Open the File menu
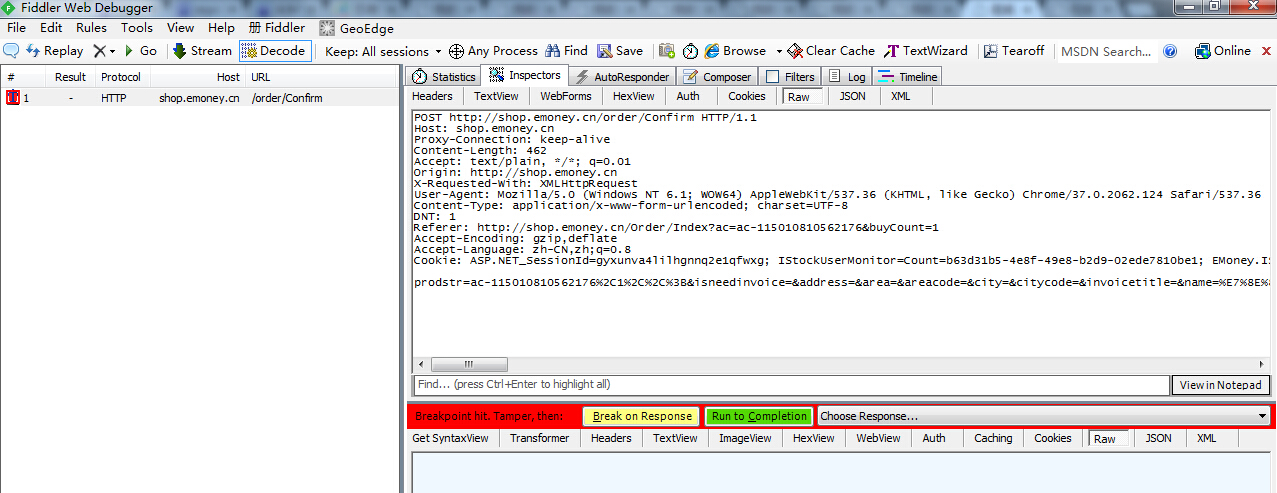1277x493 pixels. (17, 28)
